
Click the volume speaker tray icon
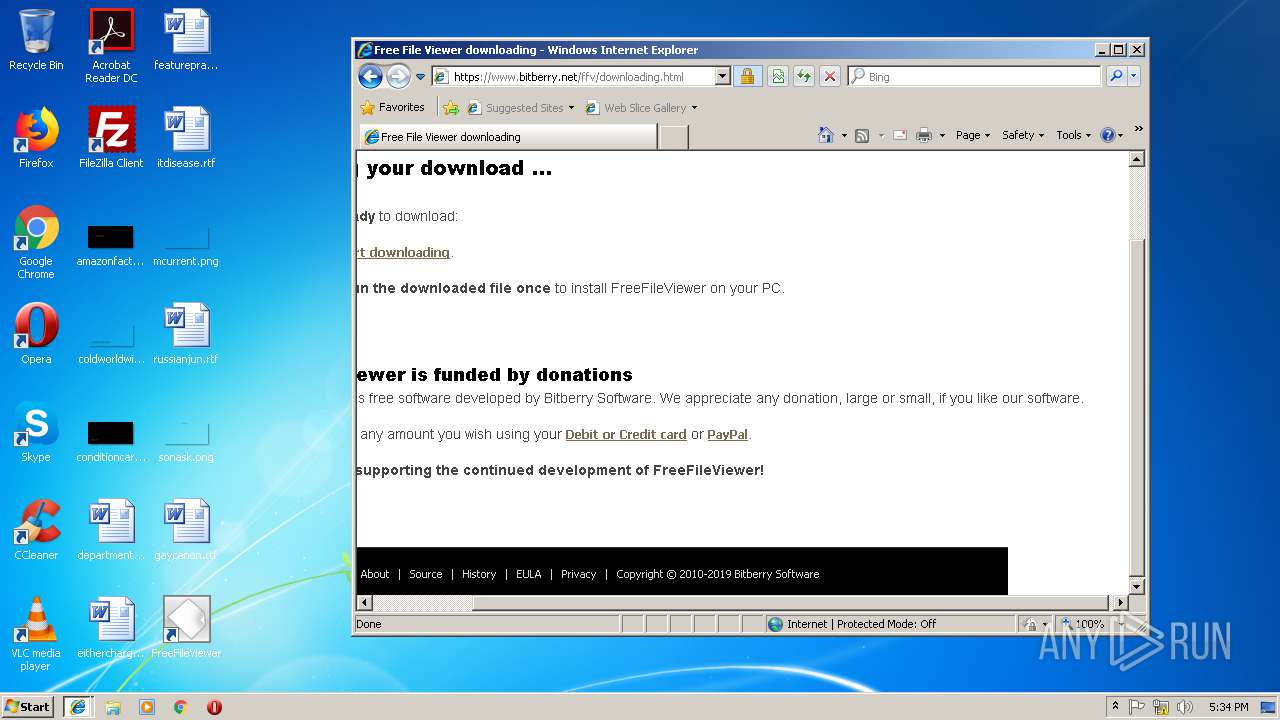[1185, 707]
